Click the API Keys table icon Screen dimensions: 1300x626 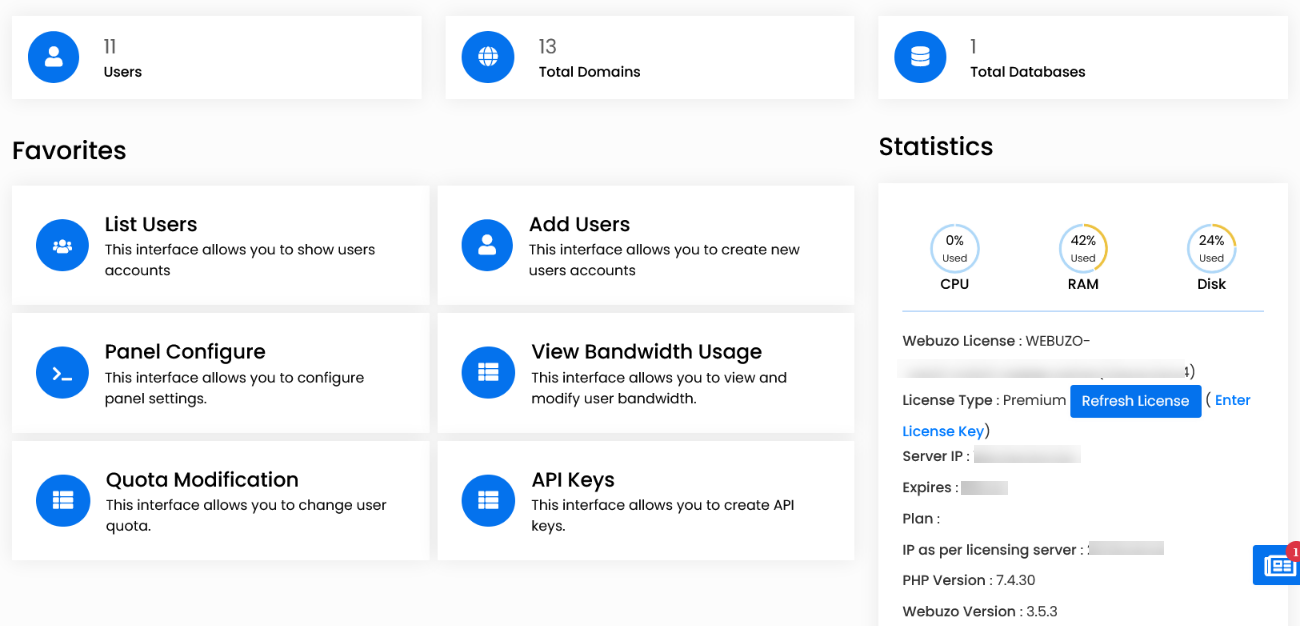point(487,500)
